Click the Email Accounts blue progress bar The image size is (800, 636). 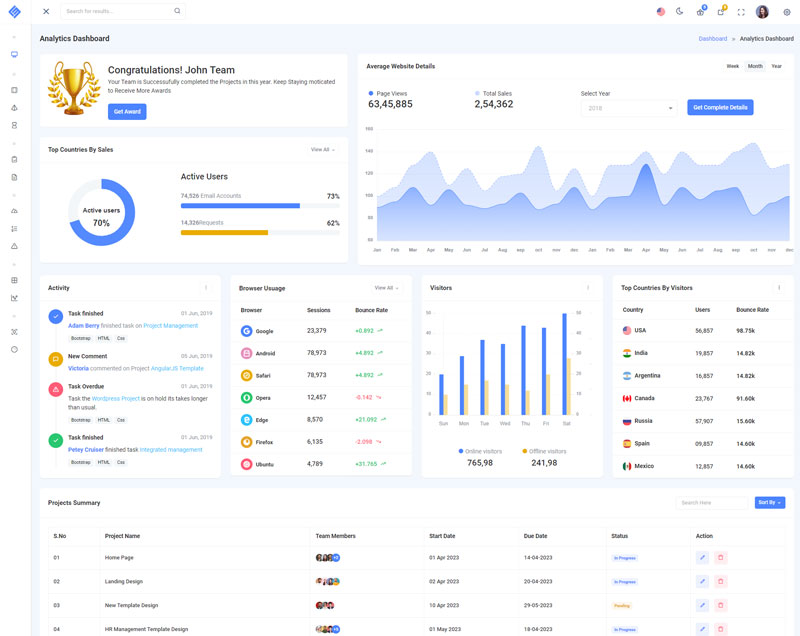tap(240, 206)
